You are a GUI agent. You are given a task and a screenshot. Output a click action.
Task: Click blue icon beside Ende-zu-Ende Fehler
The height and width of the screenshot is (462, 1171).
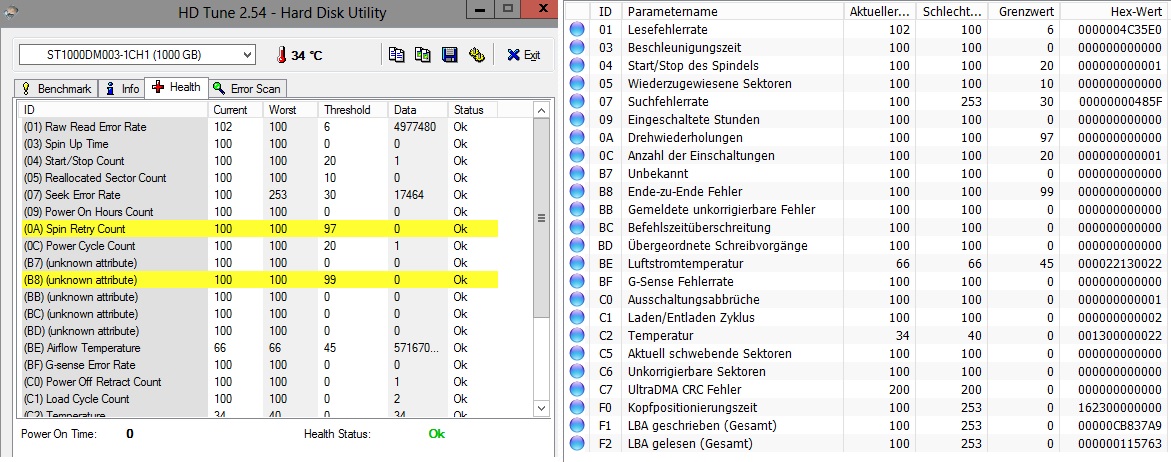pyautogui.click(x=576, y=192)
